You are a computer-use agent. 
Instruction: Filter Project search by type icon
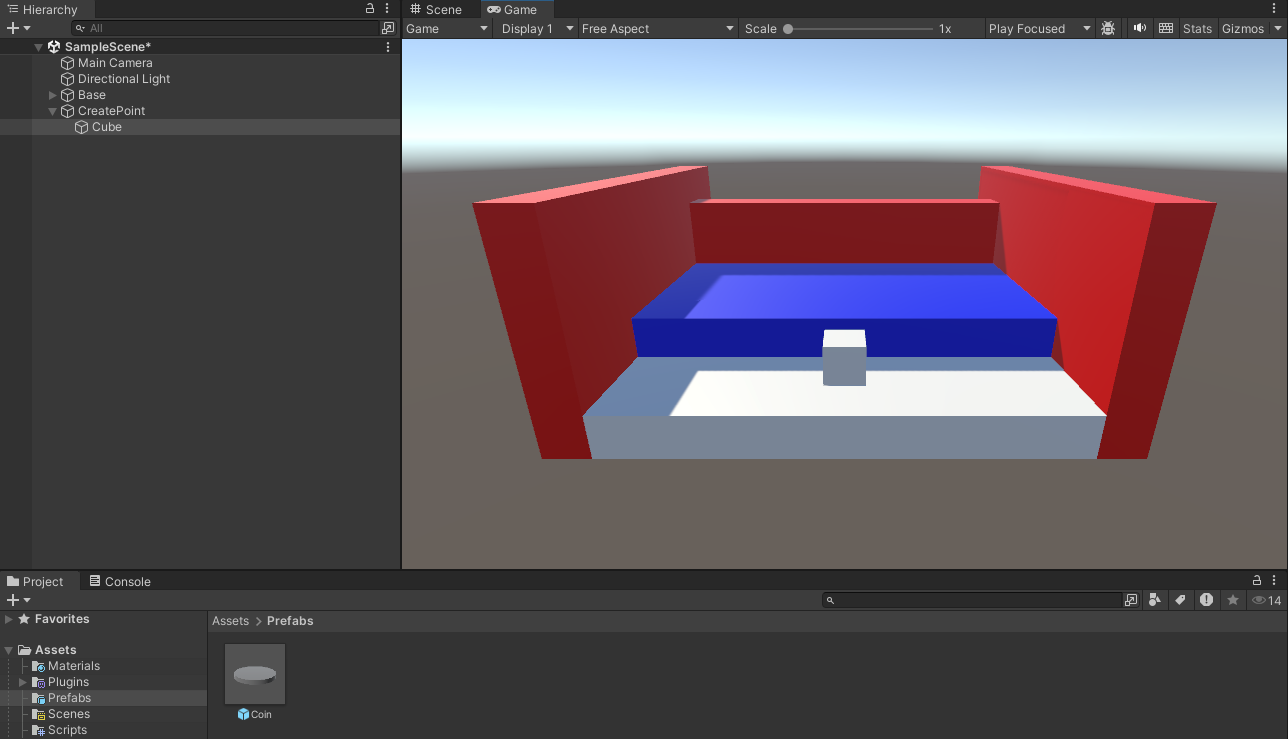1155,599
